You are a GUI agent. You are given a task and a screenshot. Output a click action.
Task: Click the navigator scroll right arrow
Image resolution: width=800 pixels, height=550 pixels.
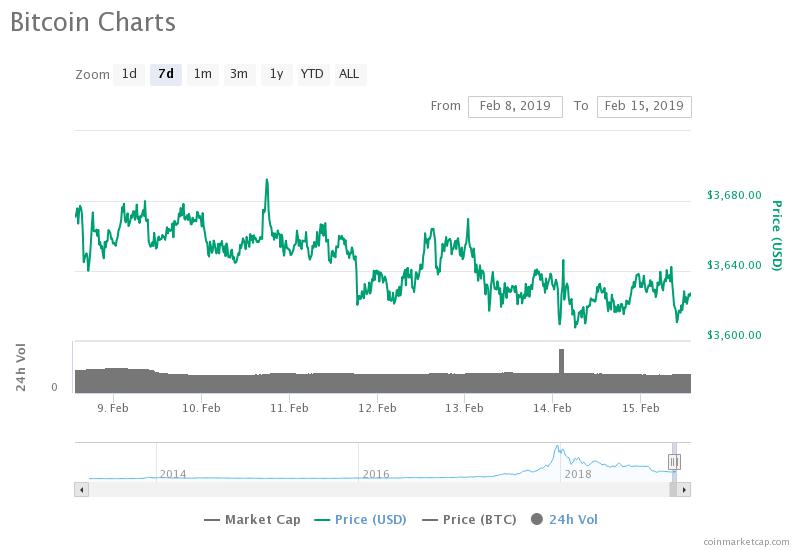point(684,490)
